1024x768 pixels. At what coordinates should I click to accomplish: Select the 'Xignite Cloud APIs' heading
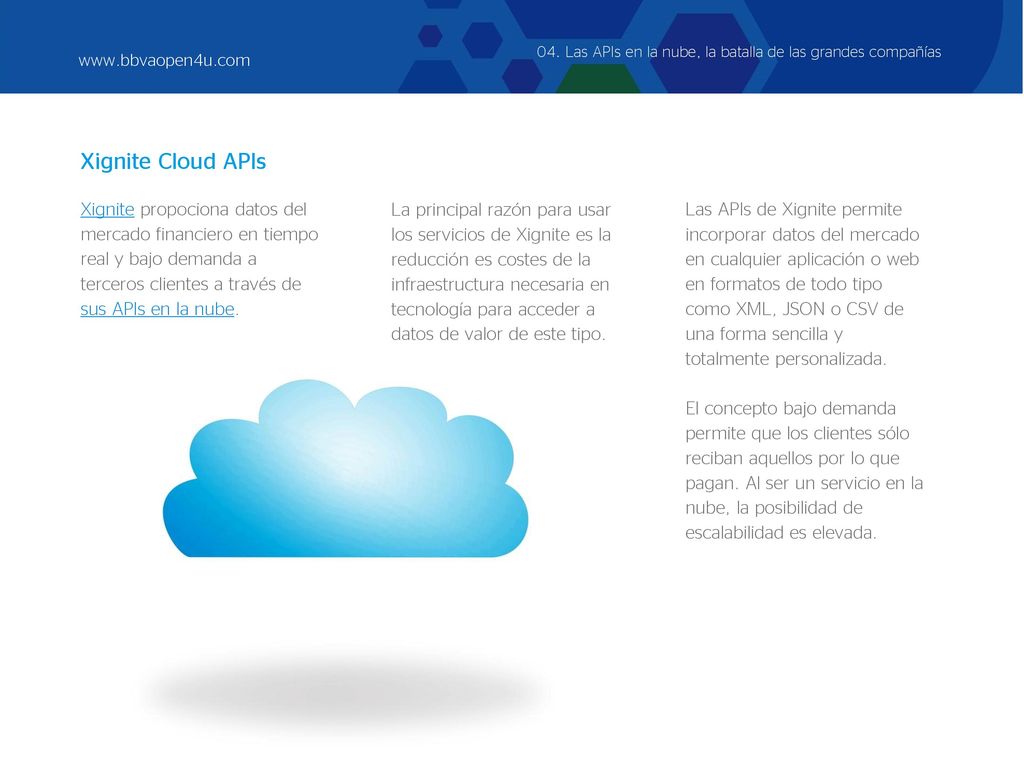pos(173,161)
